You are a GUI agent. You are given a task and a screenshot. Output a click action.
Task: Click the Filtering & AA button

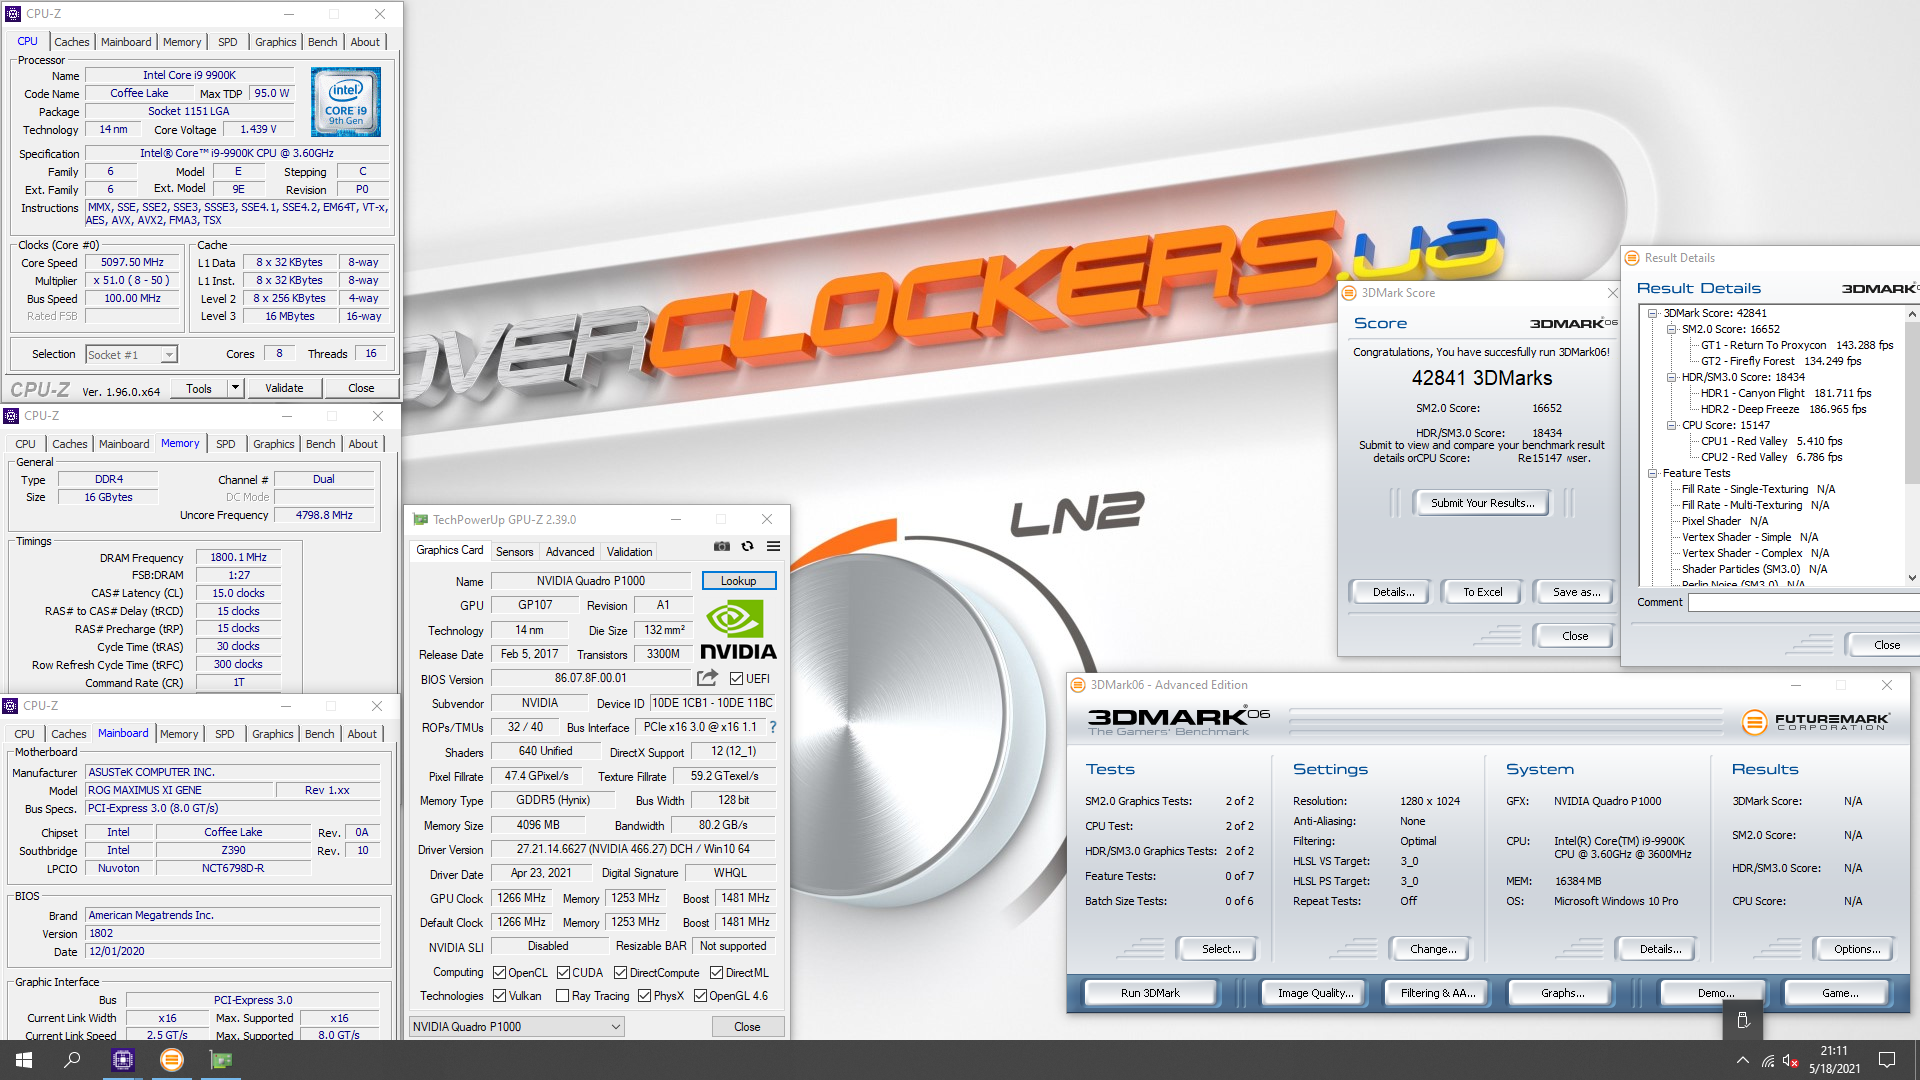1438,993
